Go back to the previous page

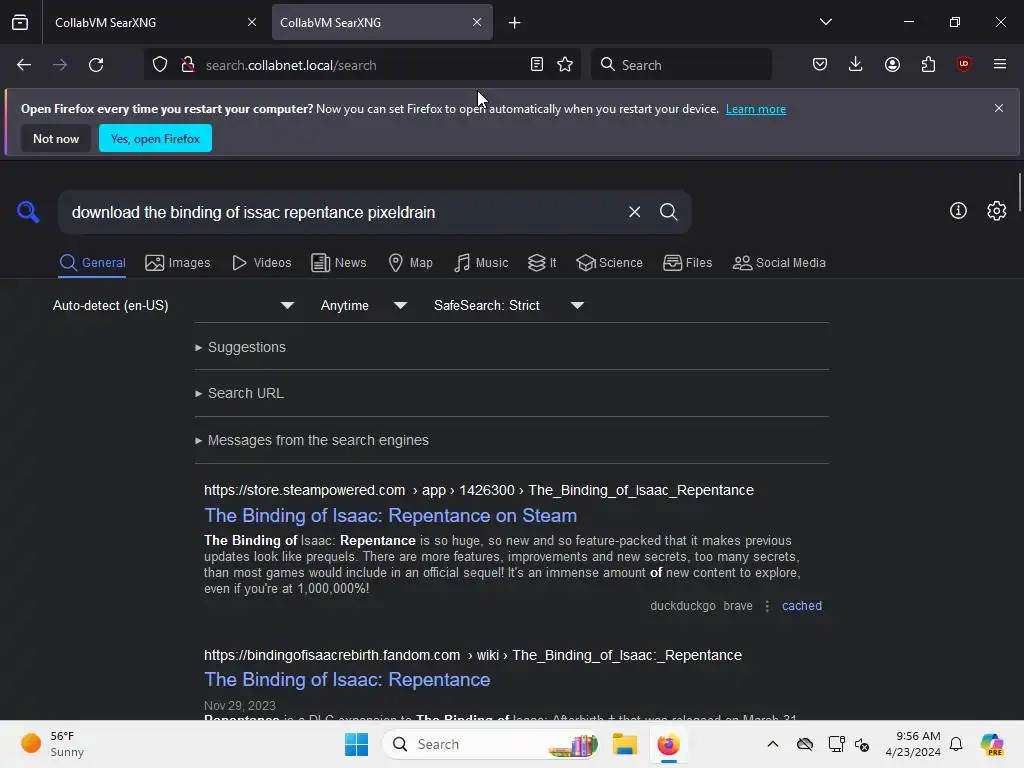24,65
